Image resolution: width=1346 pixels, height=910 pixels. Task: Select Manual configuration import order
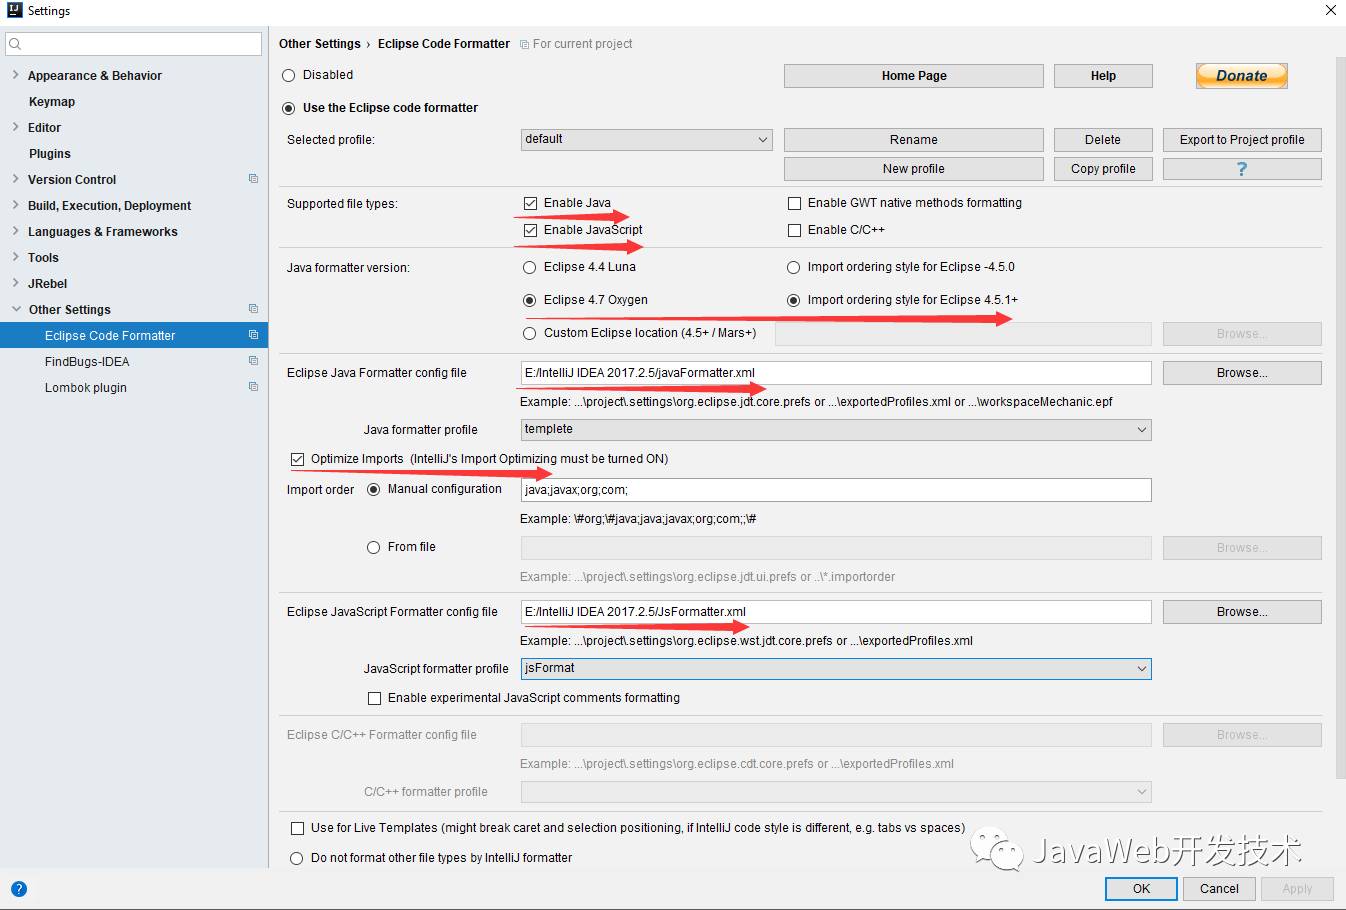tap(374, 489)
